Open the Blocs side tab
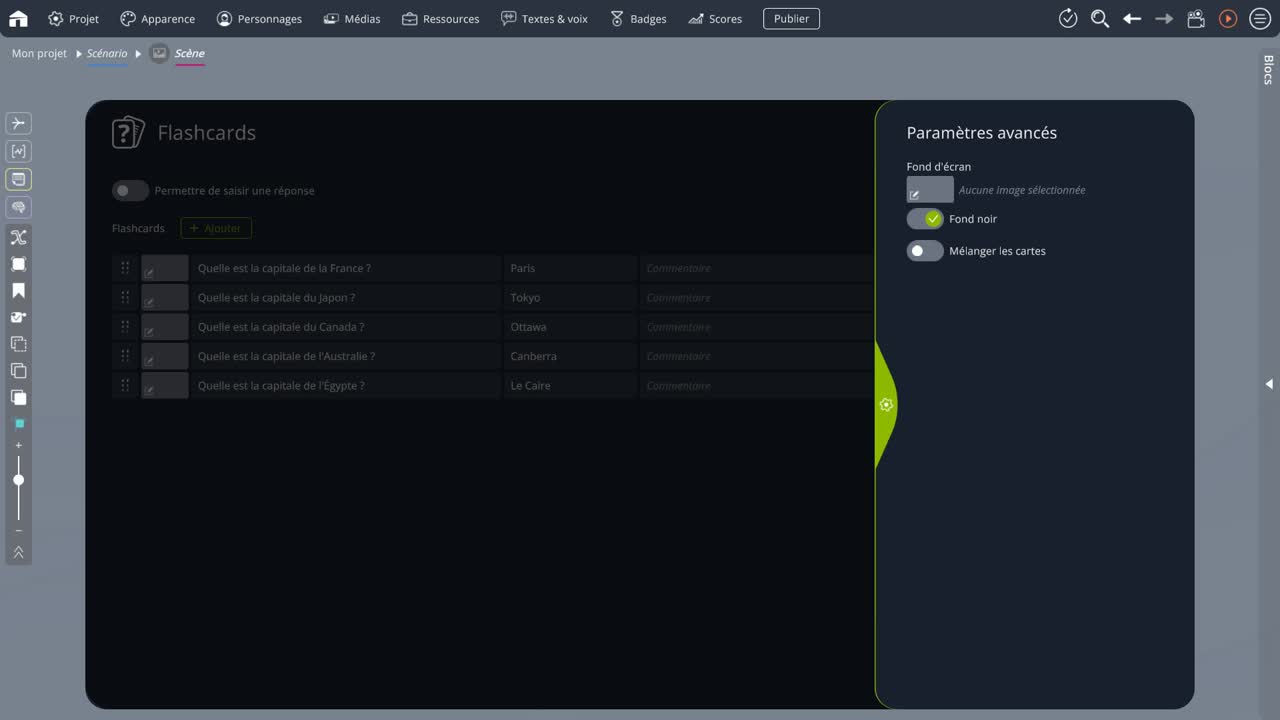Viewport: 1280px width, 720px height. click(x=1268, y=70)
